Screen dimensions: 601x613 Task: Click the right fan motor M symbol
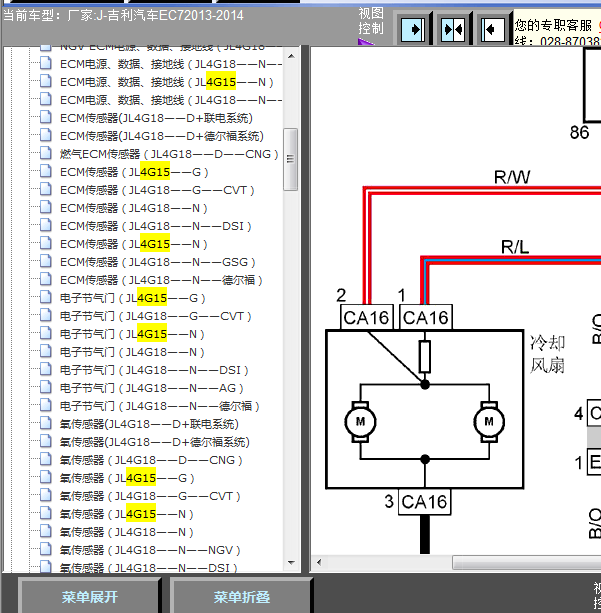coord(489,422)
